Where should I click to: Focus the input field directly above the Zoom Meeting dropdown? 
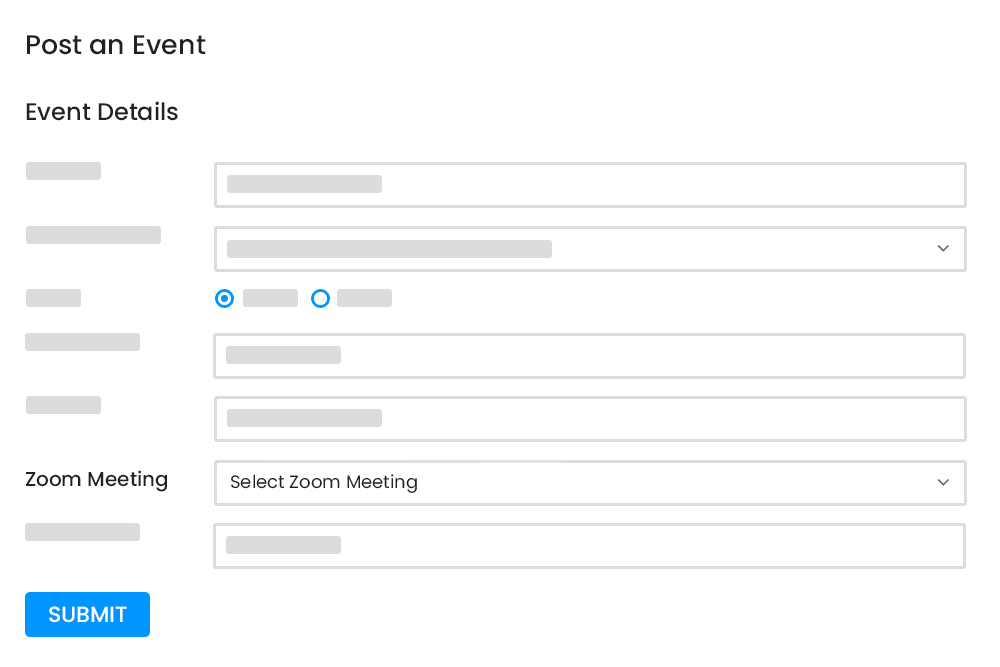tap(589, 419)
